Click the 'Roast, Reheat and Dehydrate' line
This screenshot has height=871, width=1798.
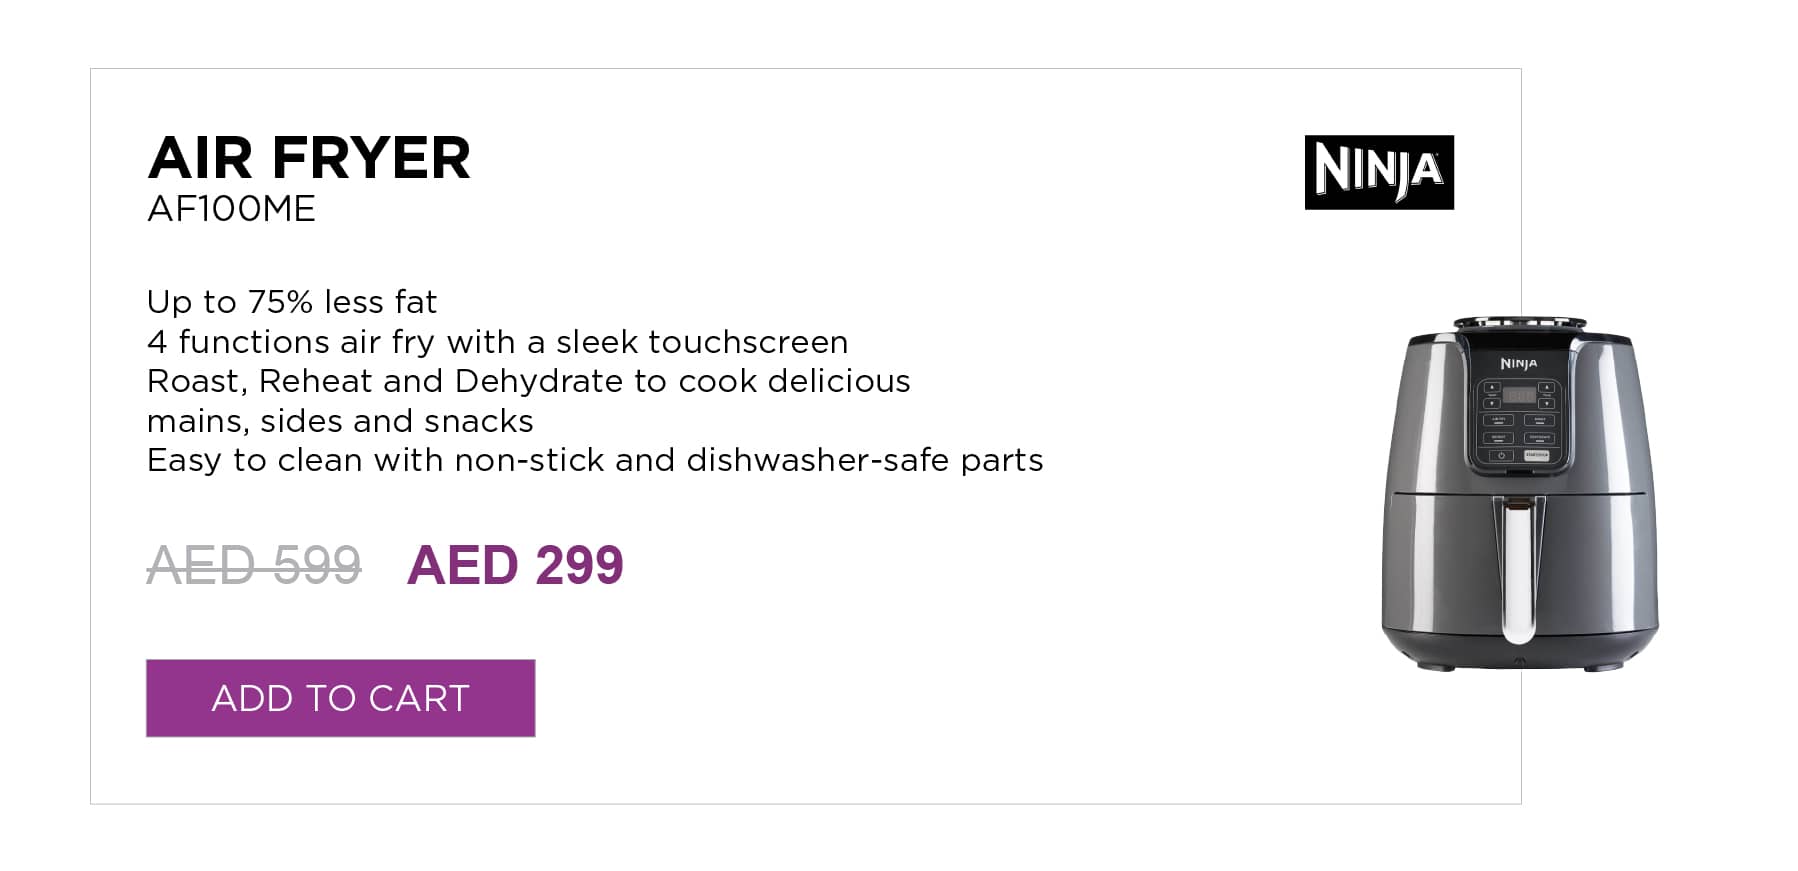coord(529,381)
